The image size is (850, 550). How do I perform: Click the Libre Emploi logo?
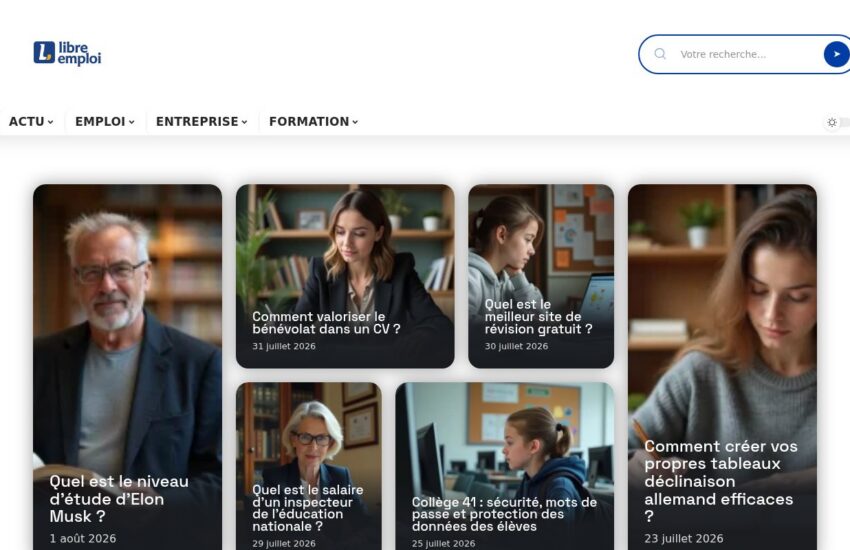click(67, 53)
